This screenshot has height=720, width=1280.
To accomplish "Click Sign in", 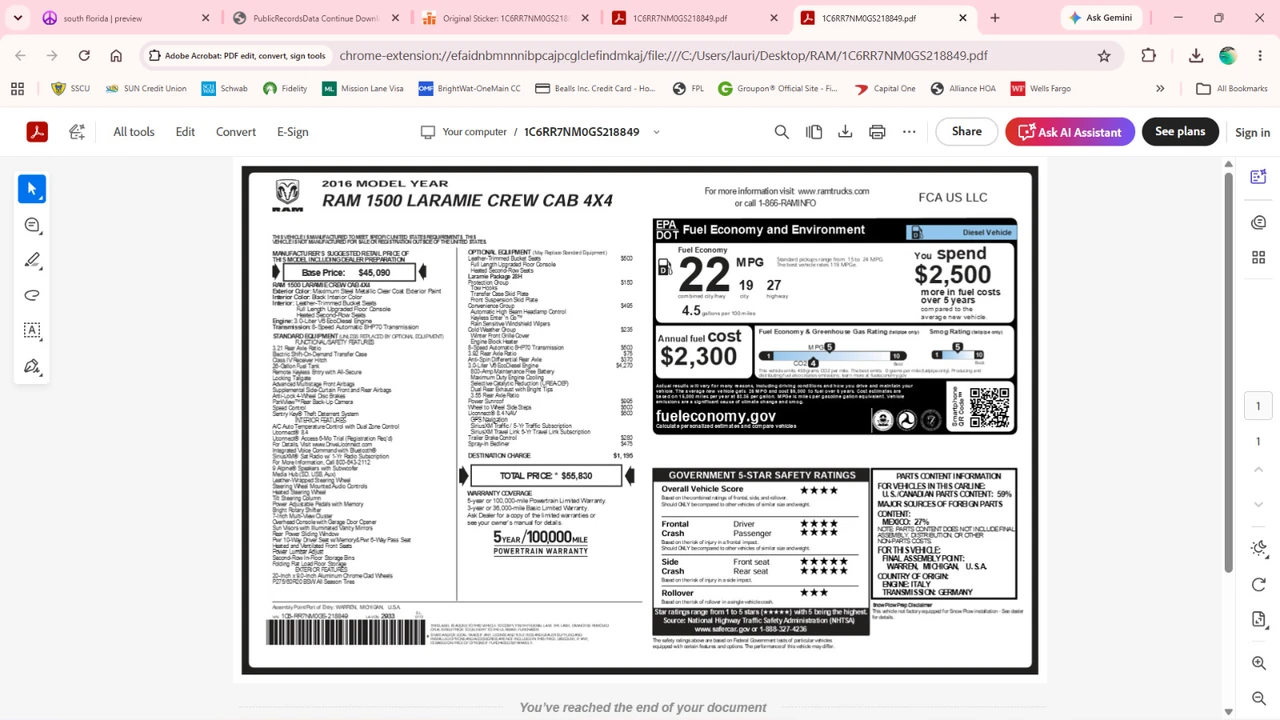I will tap(1252, 132).
